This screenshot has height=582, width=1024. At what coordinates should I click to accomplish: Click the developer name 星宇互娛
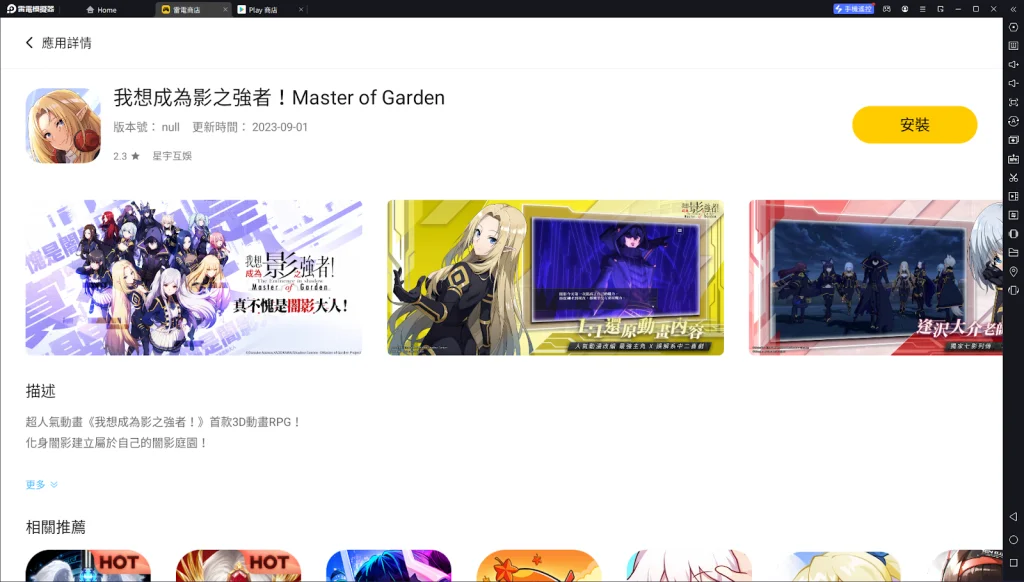172,156
